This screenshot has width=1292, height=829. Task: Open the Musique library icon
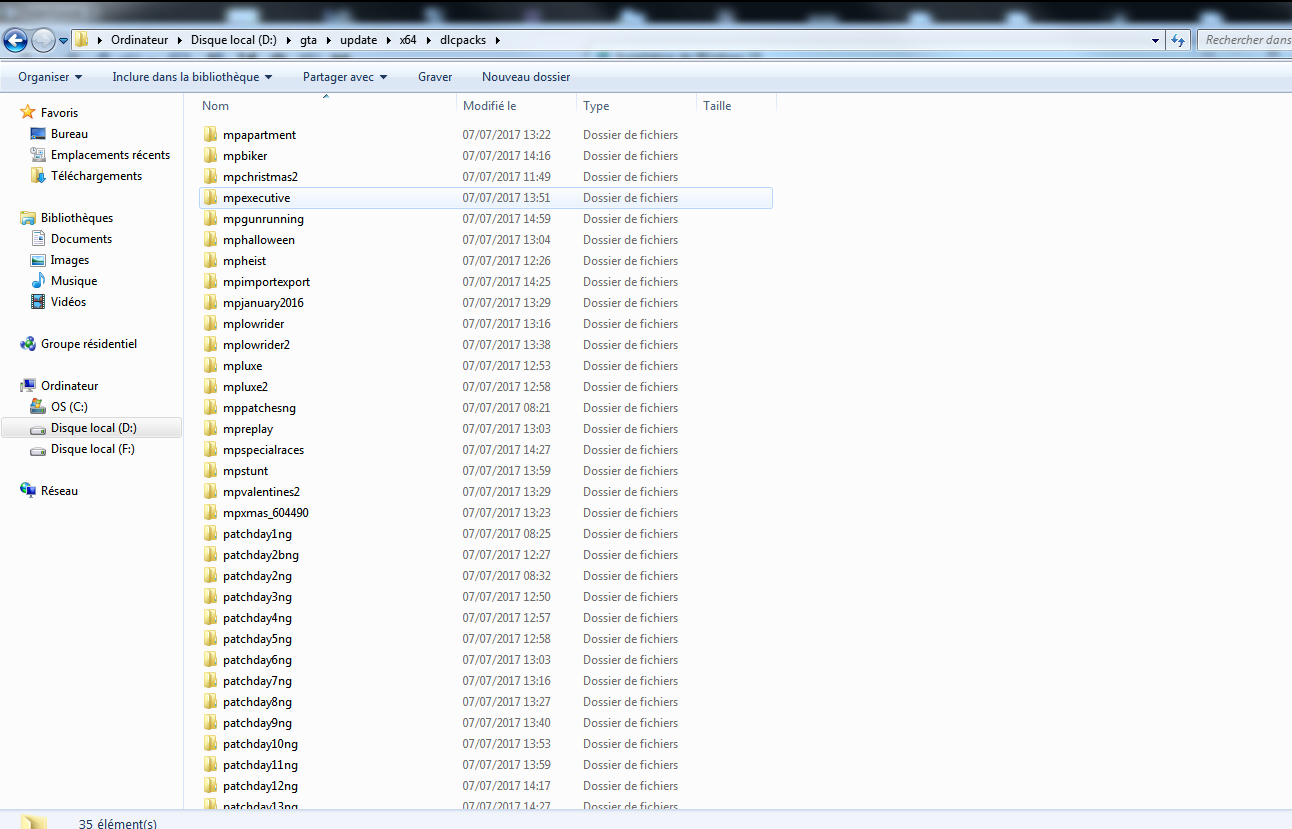pos(38,281)
